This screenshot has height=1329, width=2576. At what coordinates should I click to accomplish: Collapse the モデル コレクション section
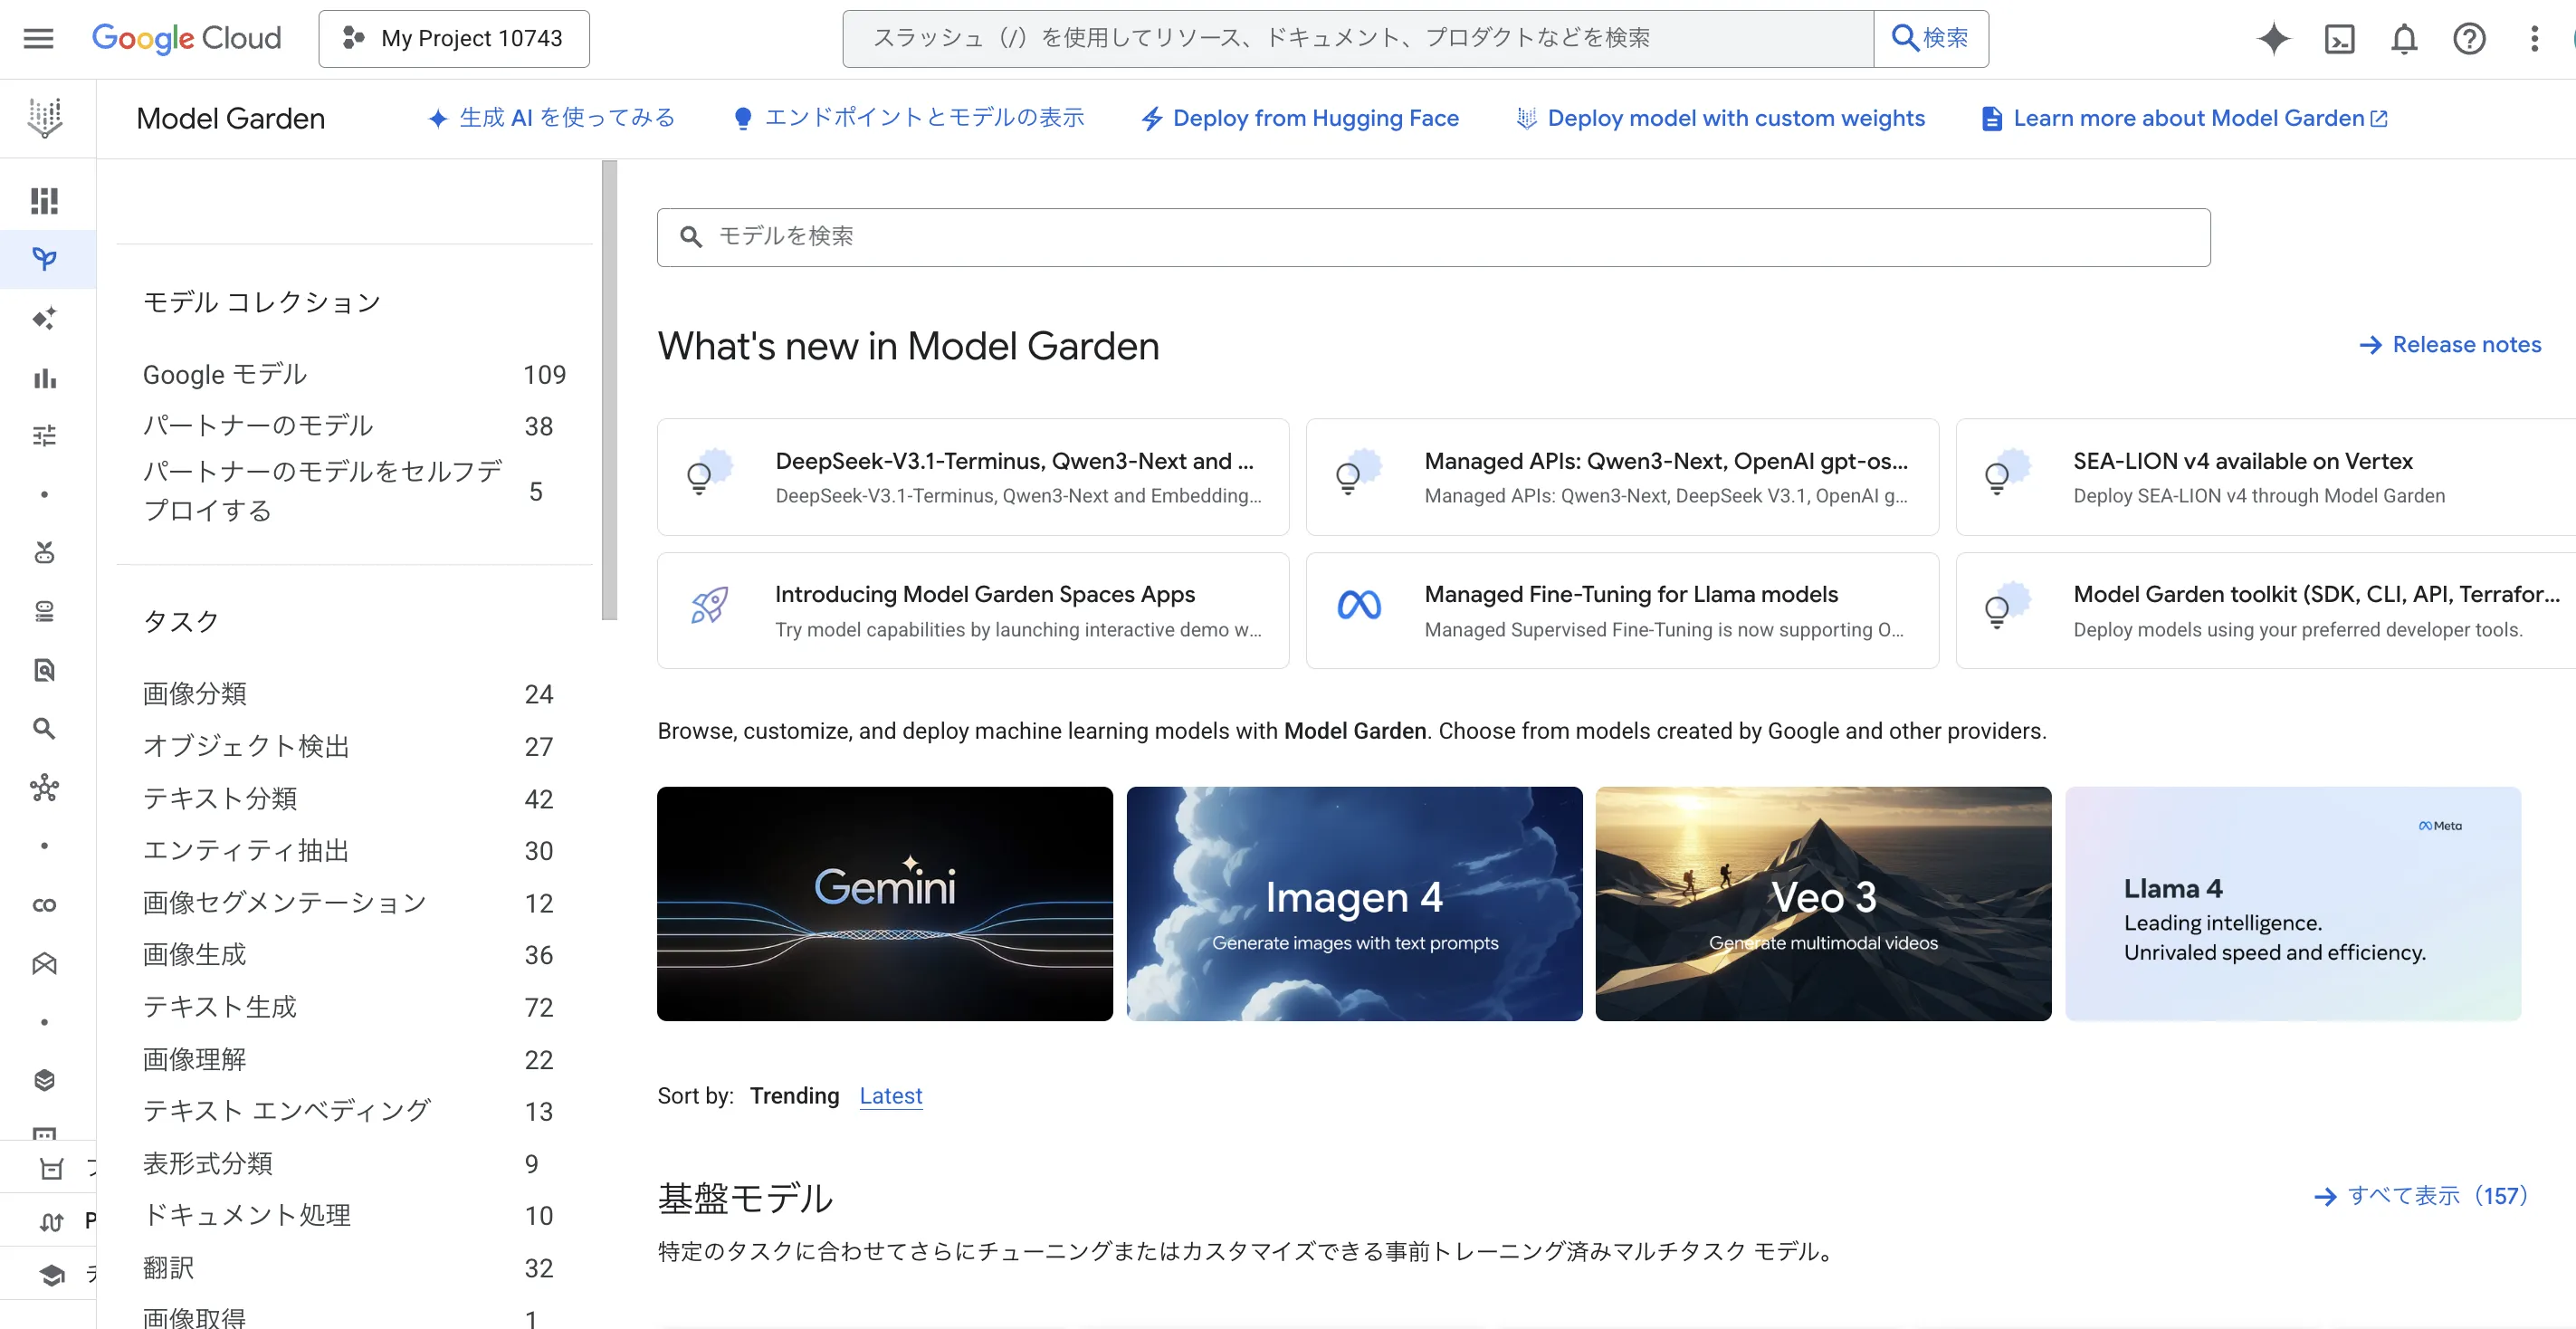point(262,301)
